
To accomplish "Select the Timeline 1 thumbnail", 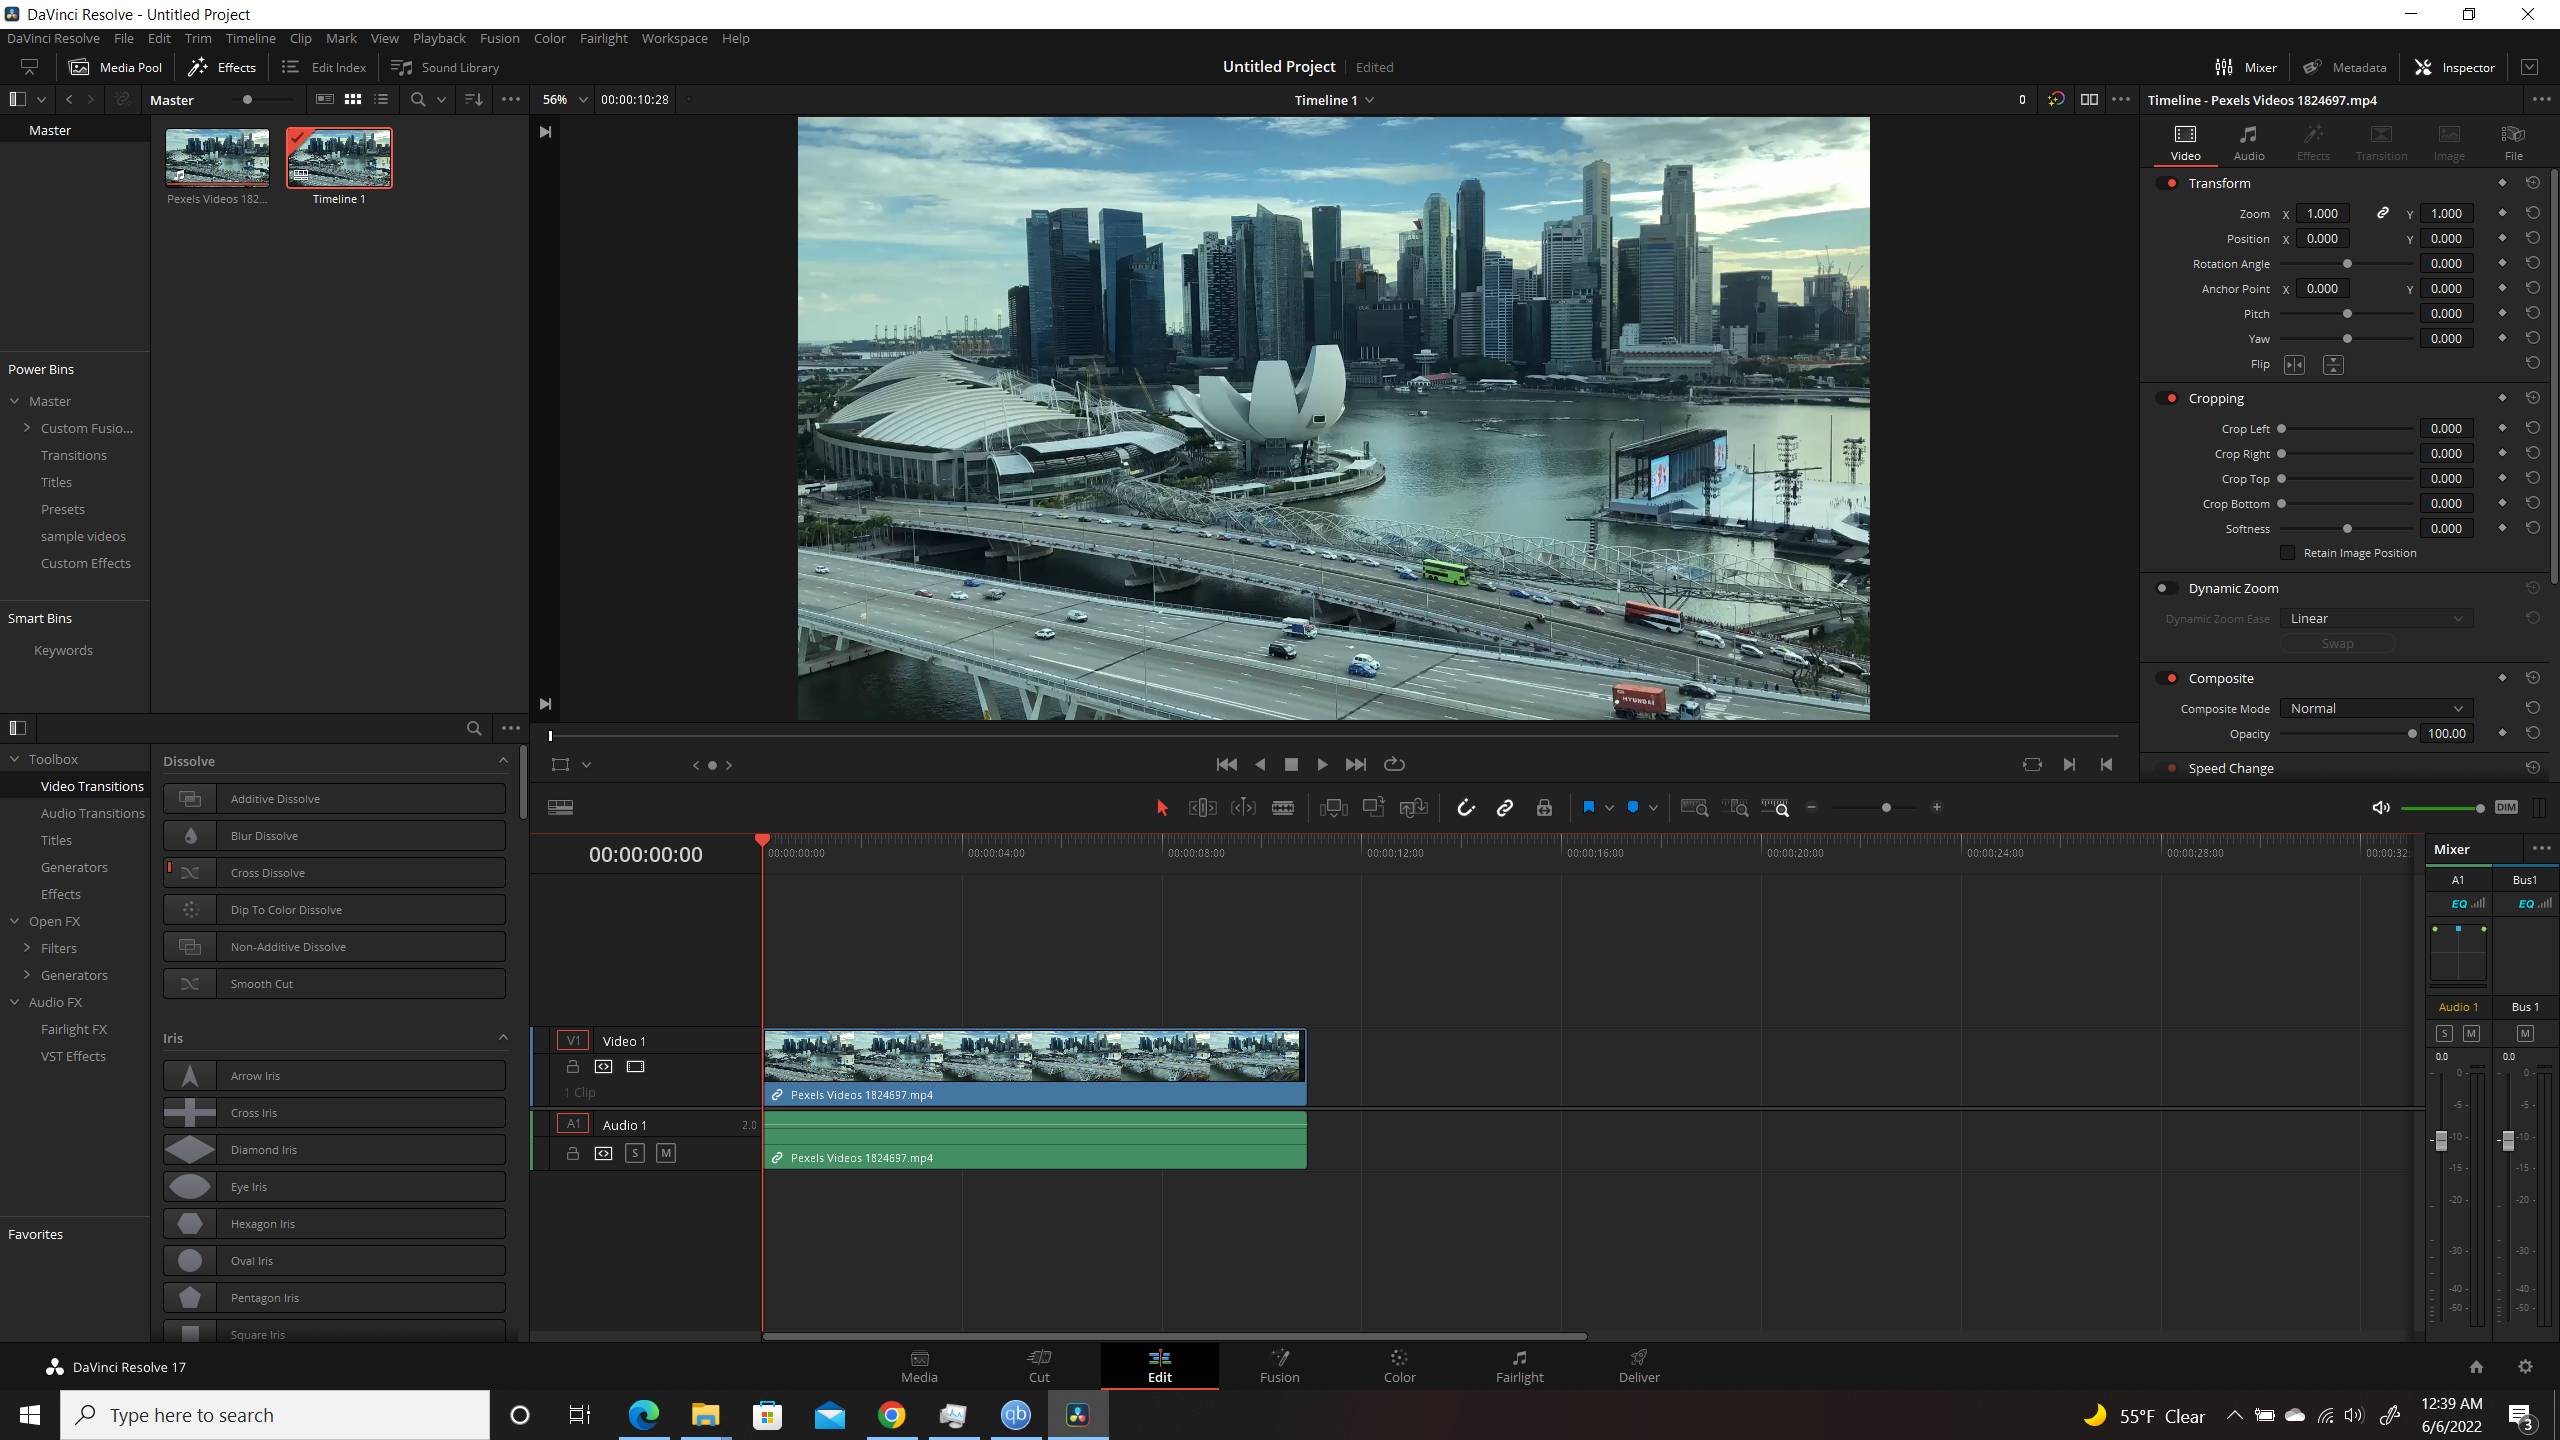I will click(339, 158).
